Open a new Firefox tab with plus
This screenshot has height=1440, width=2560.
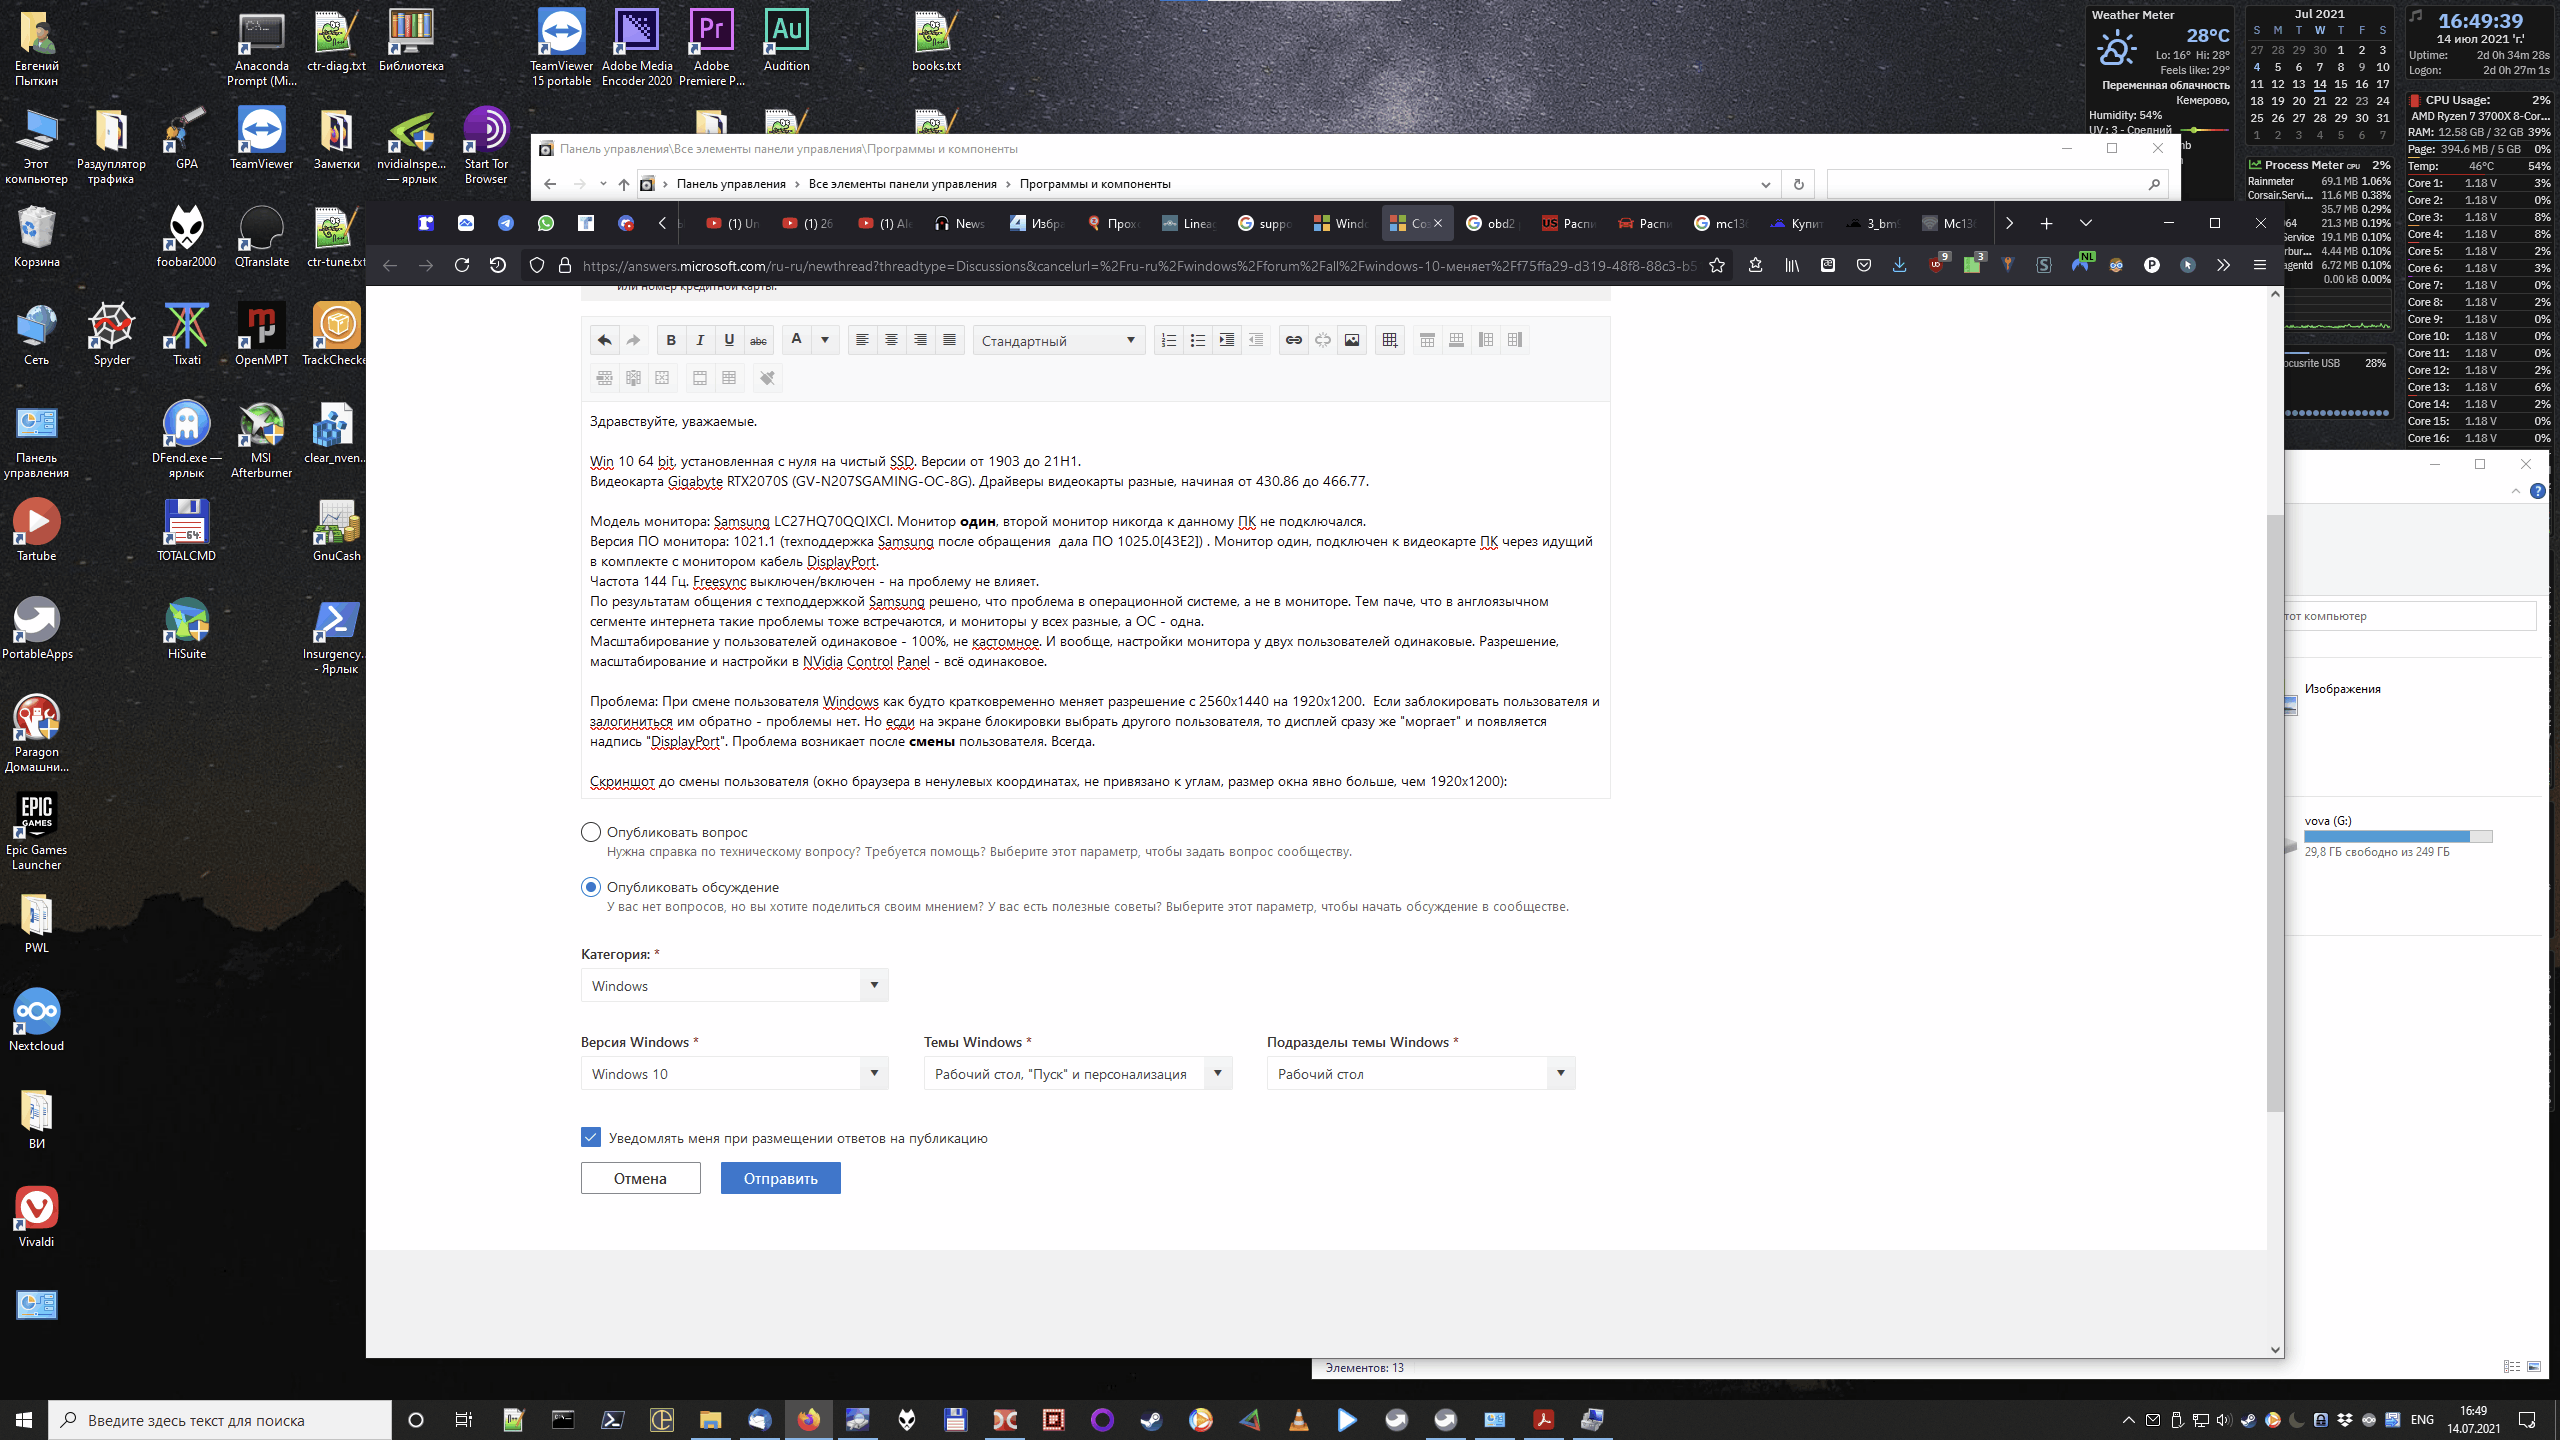pos(2046,223)
